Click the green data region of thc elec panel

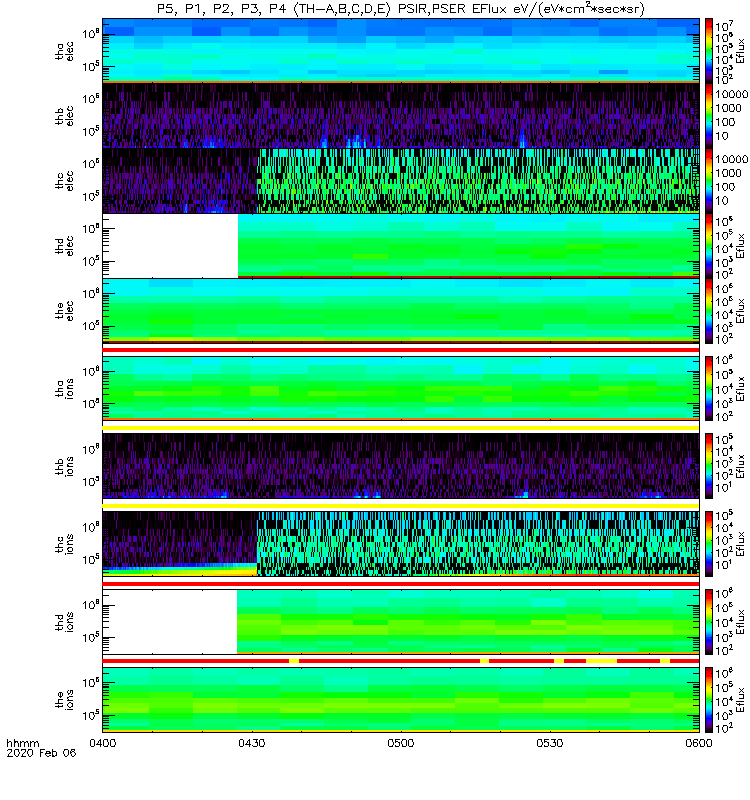[478, 181]
